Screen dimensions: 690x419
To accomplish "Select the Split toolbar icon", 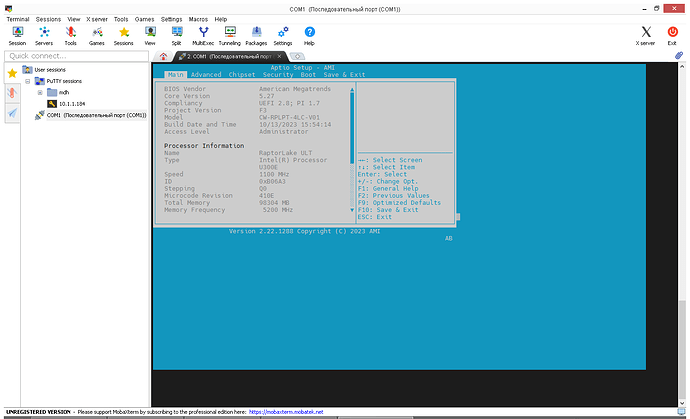I will [x=177, y=36].
